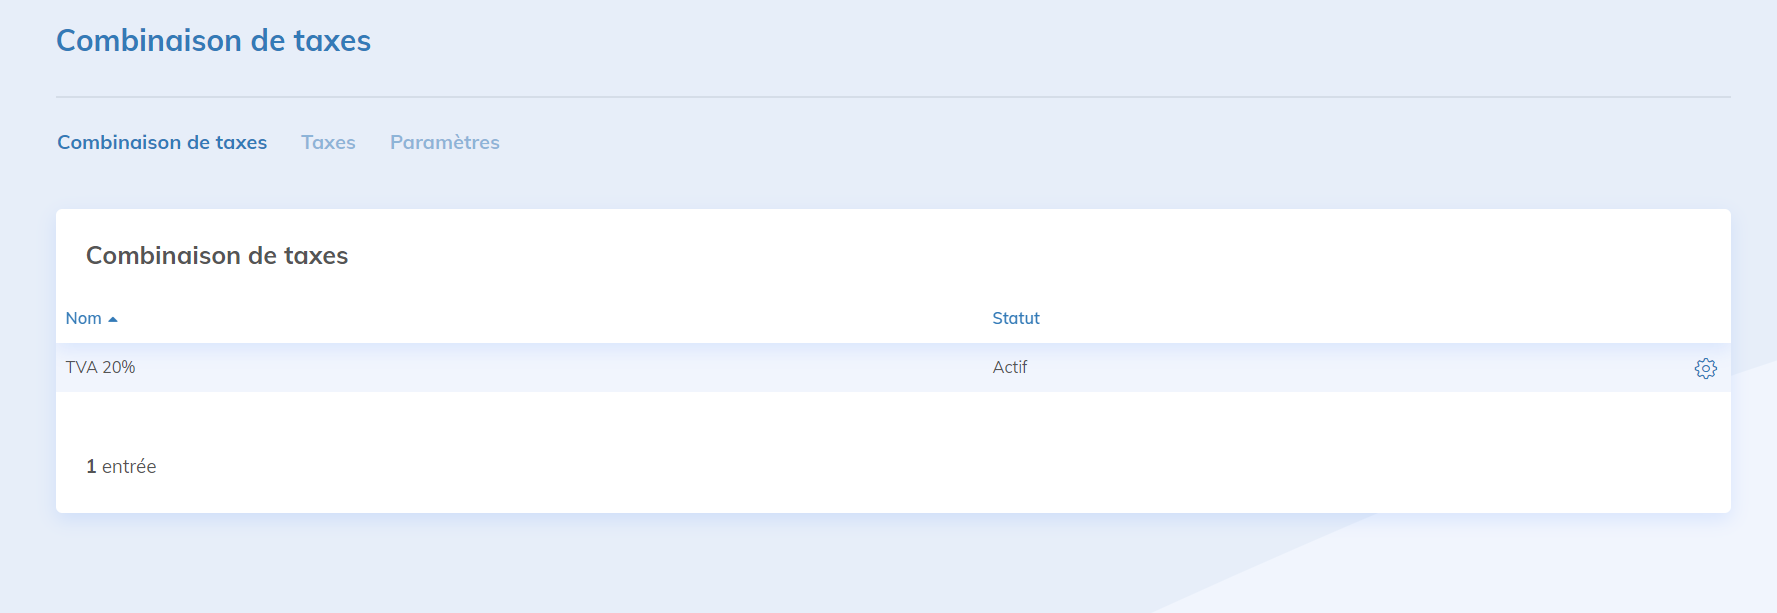Click the horizontal divider under the page title
The image size is (1777, 613).
tap(892, 97)
